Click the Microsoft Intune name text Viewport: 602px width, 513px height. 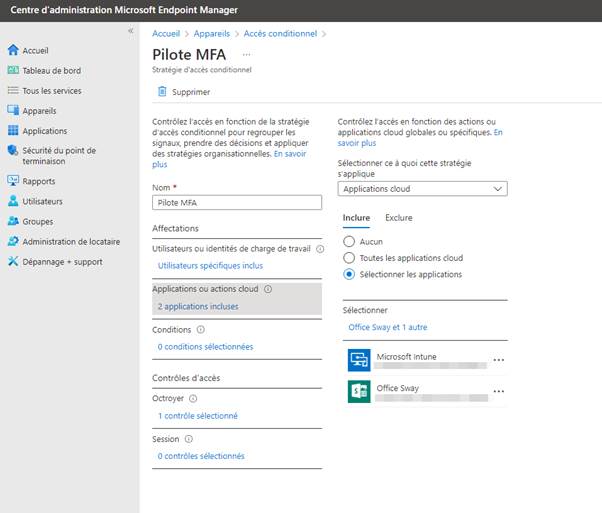(x=406, y=357)
